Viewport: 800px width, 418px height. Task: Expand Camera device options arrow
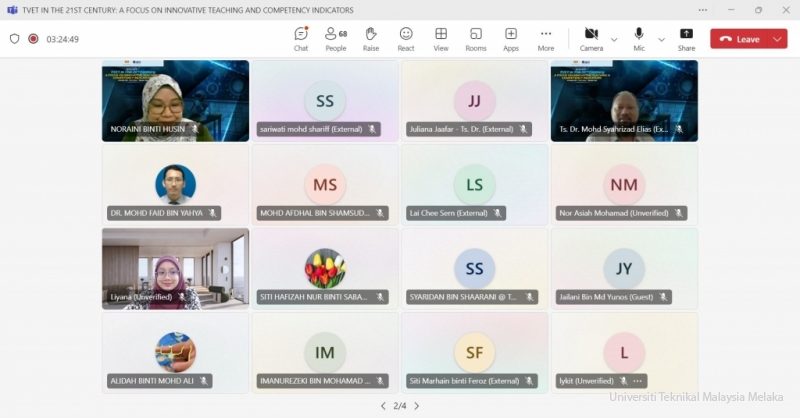614,40
